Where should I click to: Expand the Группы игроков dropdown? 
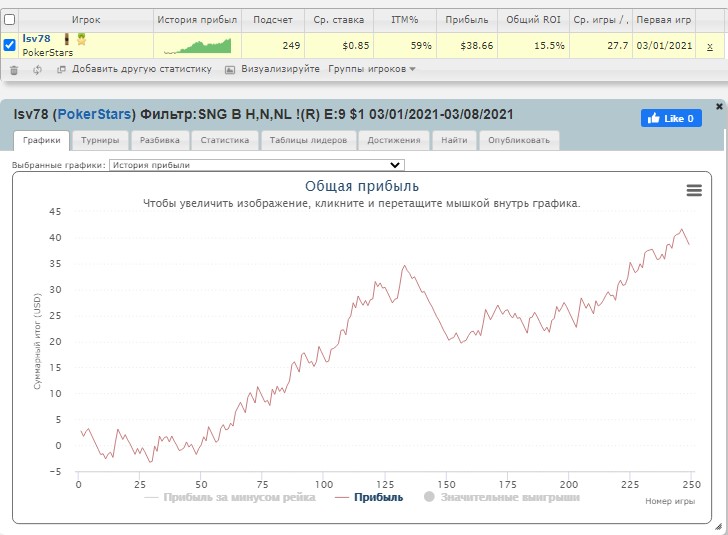[x=371, y=69]
